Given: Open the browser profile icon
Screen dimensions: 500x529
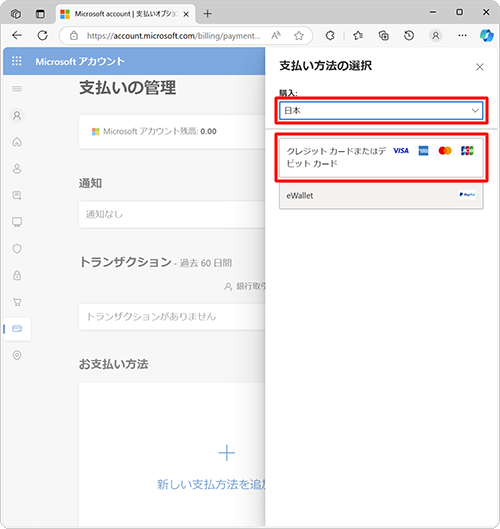Looking at the screenshot, I should click(x=436, y=35).
